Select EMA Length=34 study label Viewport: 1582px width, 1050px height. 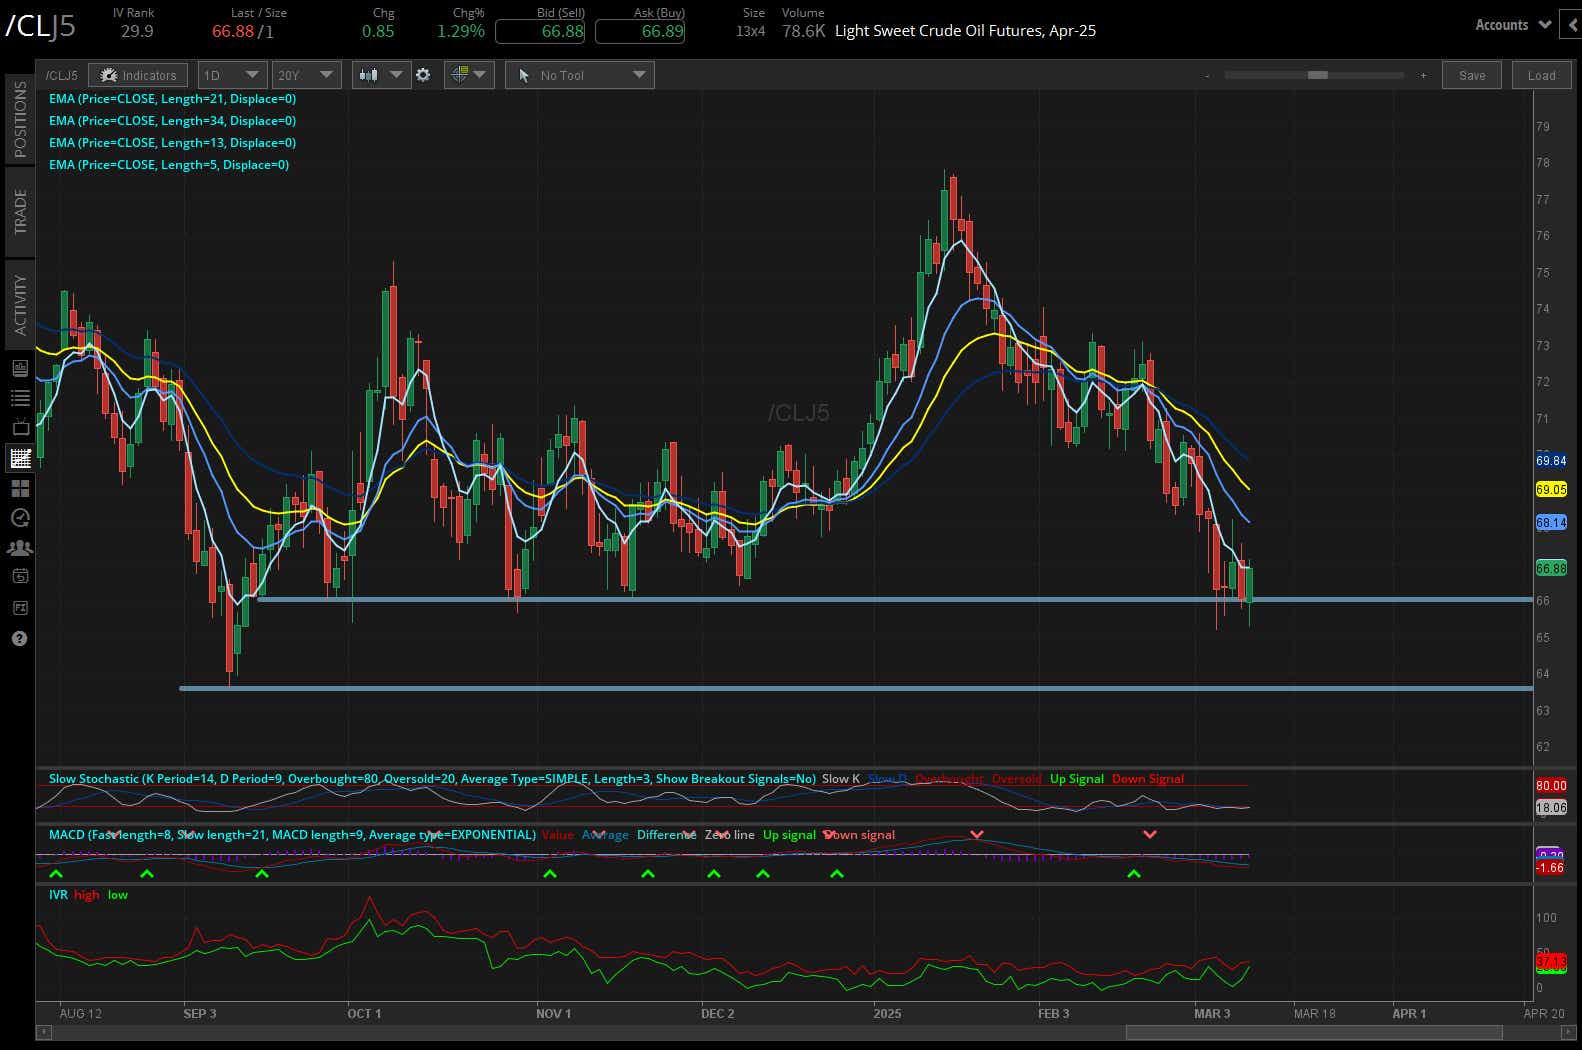point(172,121)
